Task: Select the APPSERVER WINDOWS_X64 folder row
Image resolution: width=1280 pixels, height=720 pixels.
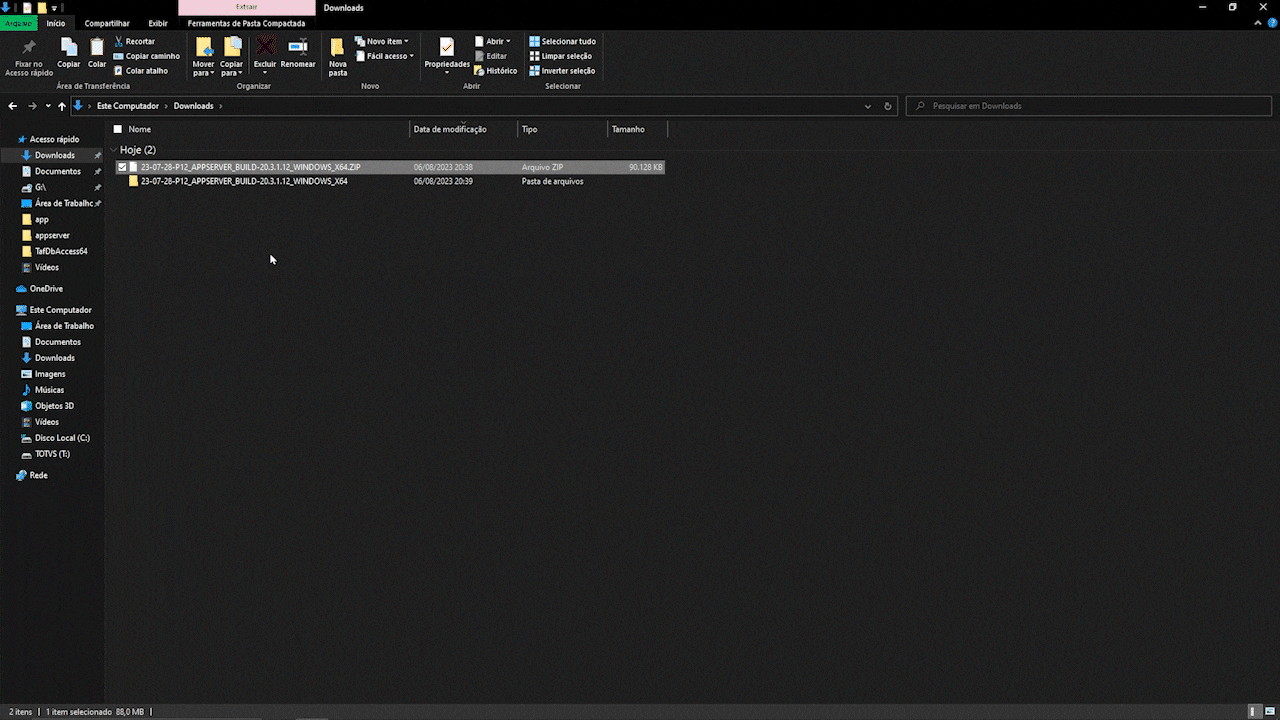Action: pos(390,181)
